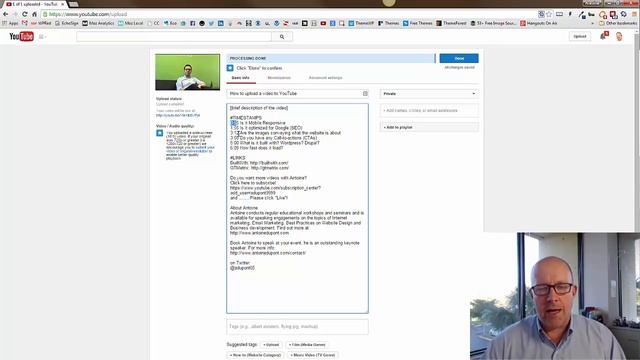Click the PROCESSING DONE progress bar

click(331, 58)
